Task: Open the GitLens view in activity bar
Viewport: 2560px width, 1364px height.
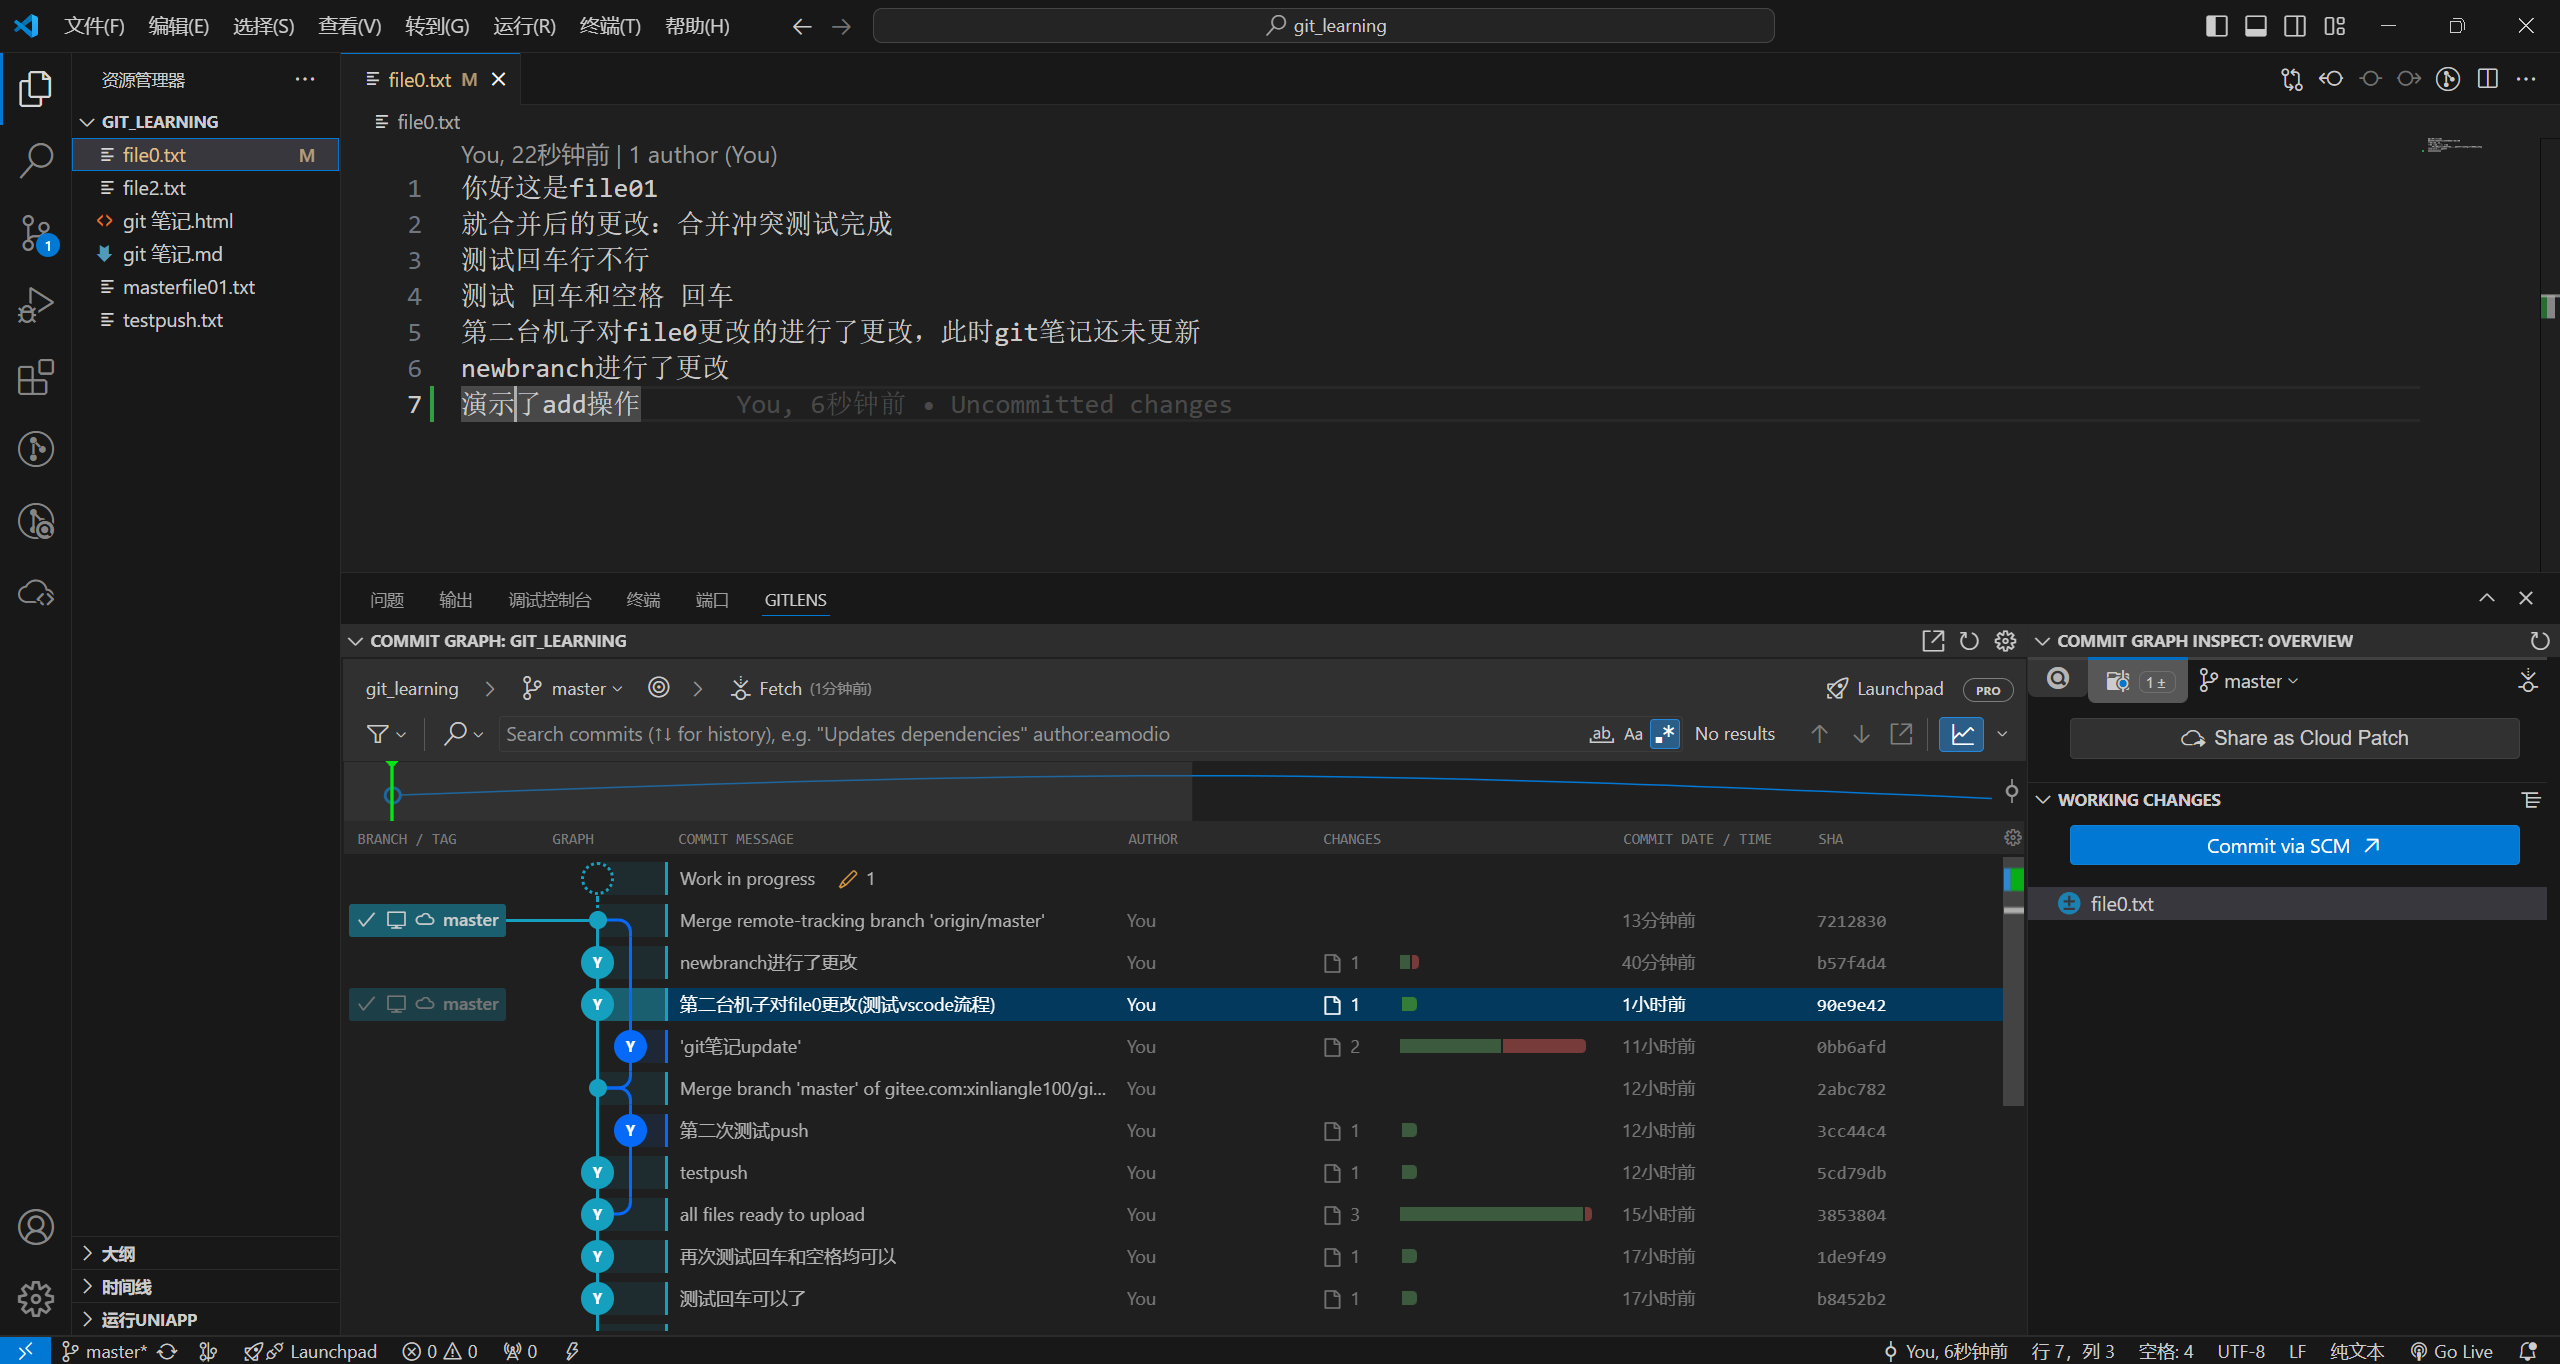Action: (36, 449)
